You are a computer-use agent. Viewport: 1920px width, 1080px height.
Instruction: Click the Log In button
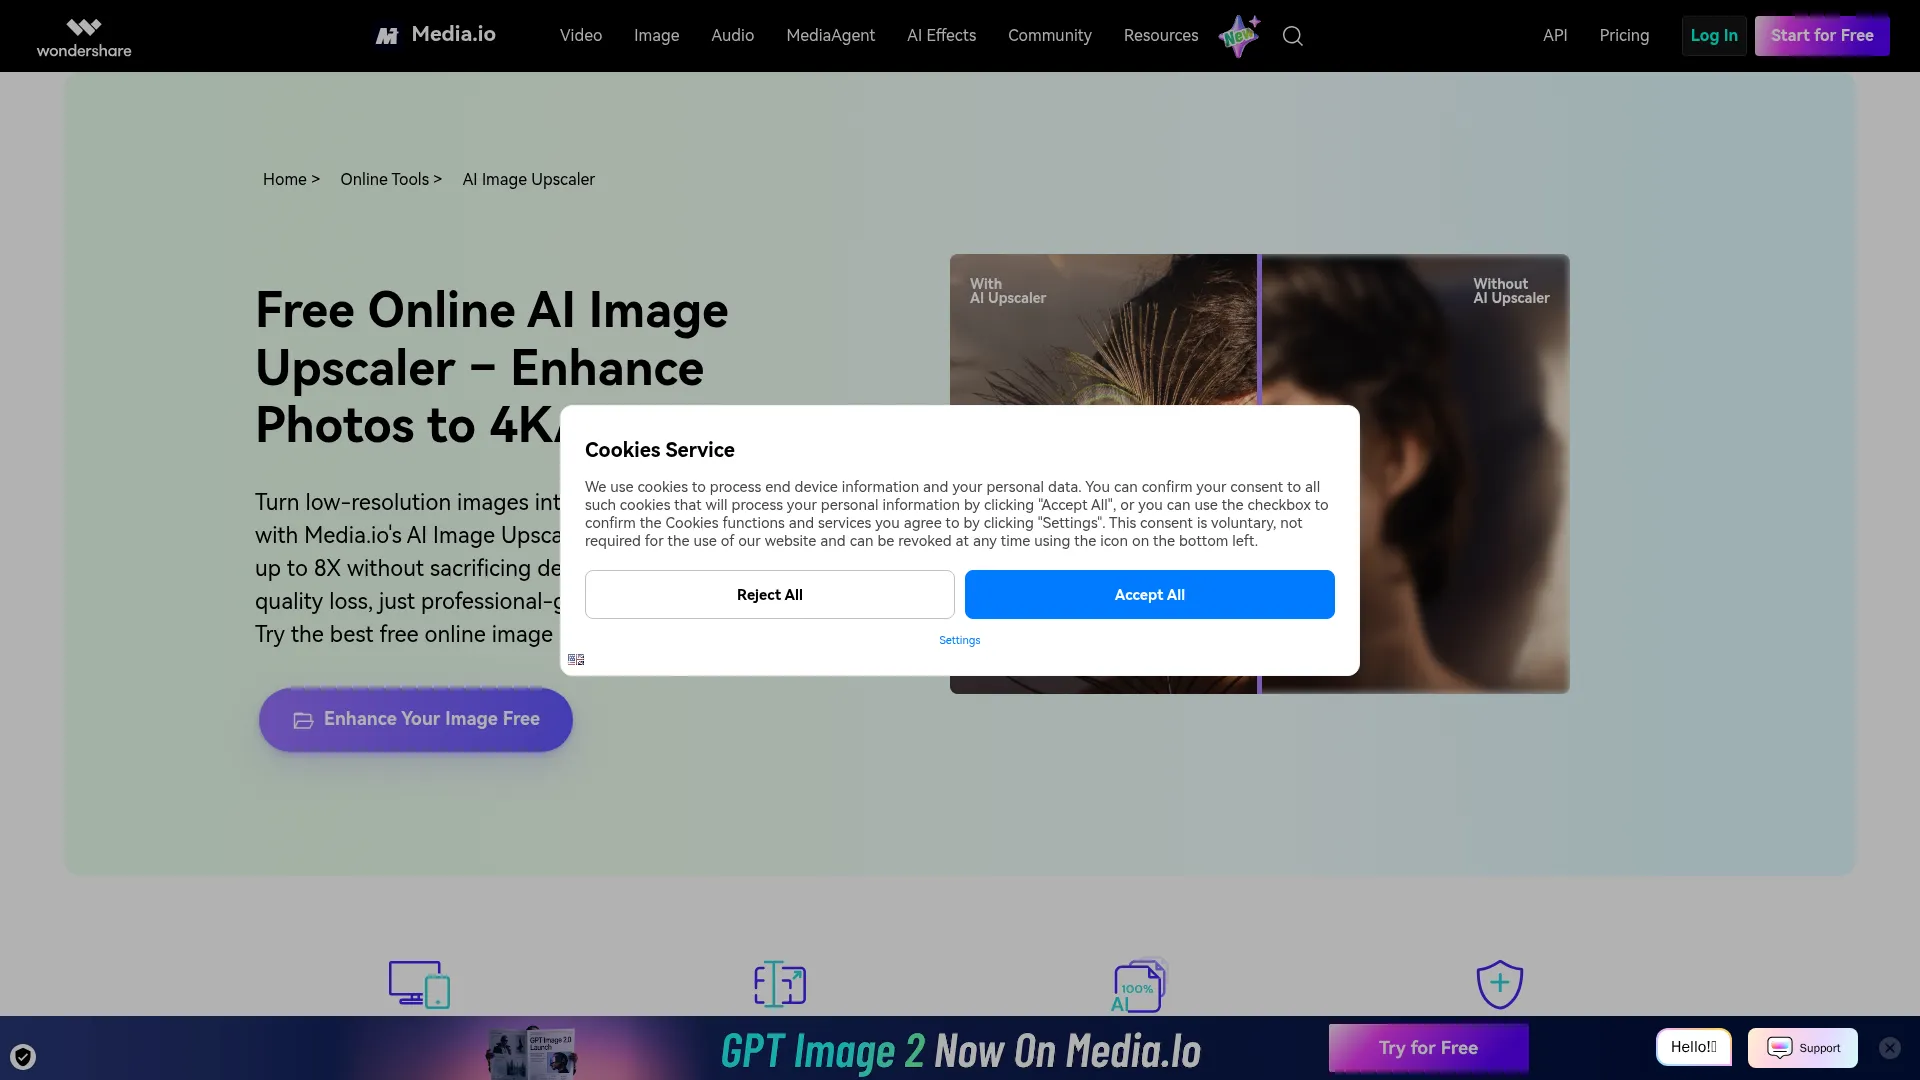tap(1714, 35)
